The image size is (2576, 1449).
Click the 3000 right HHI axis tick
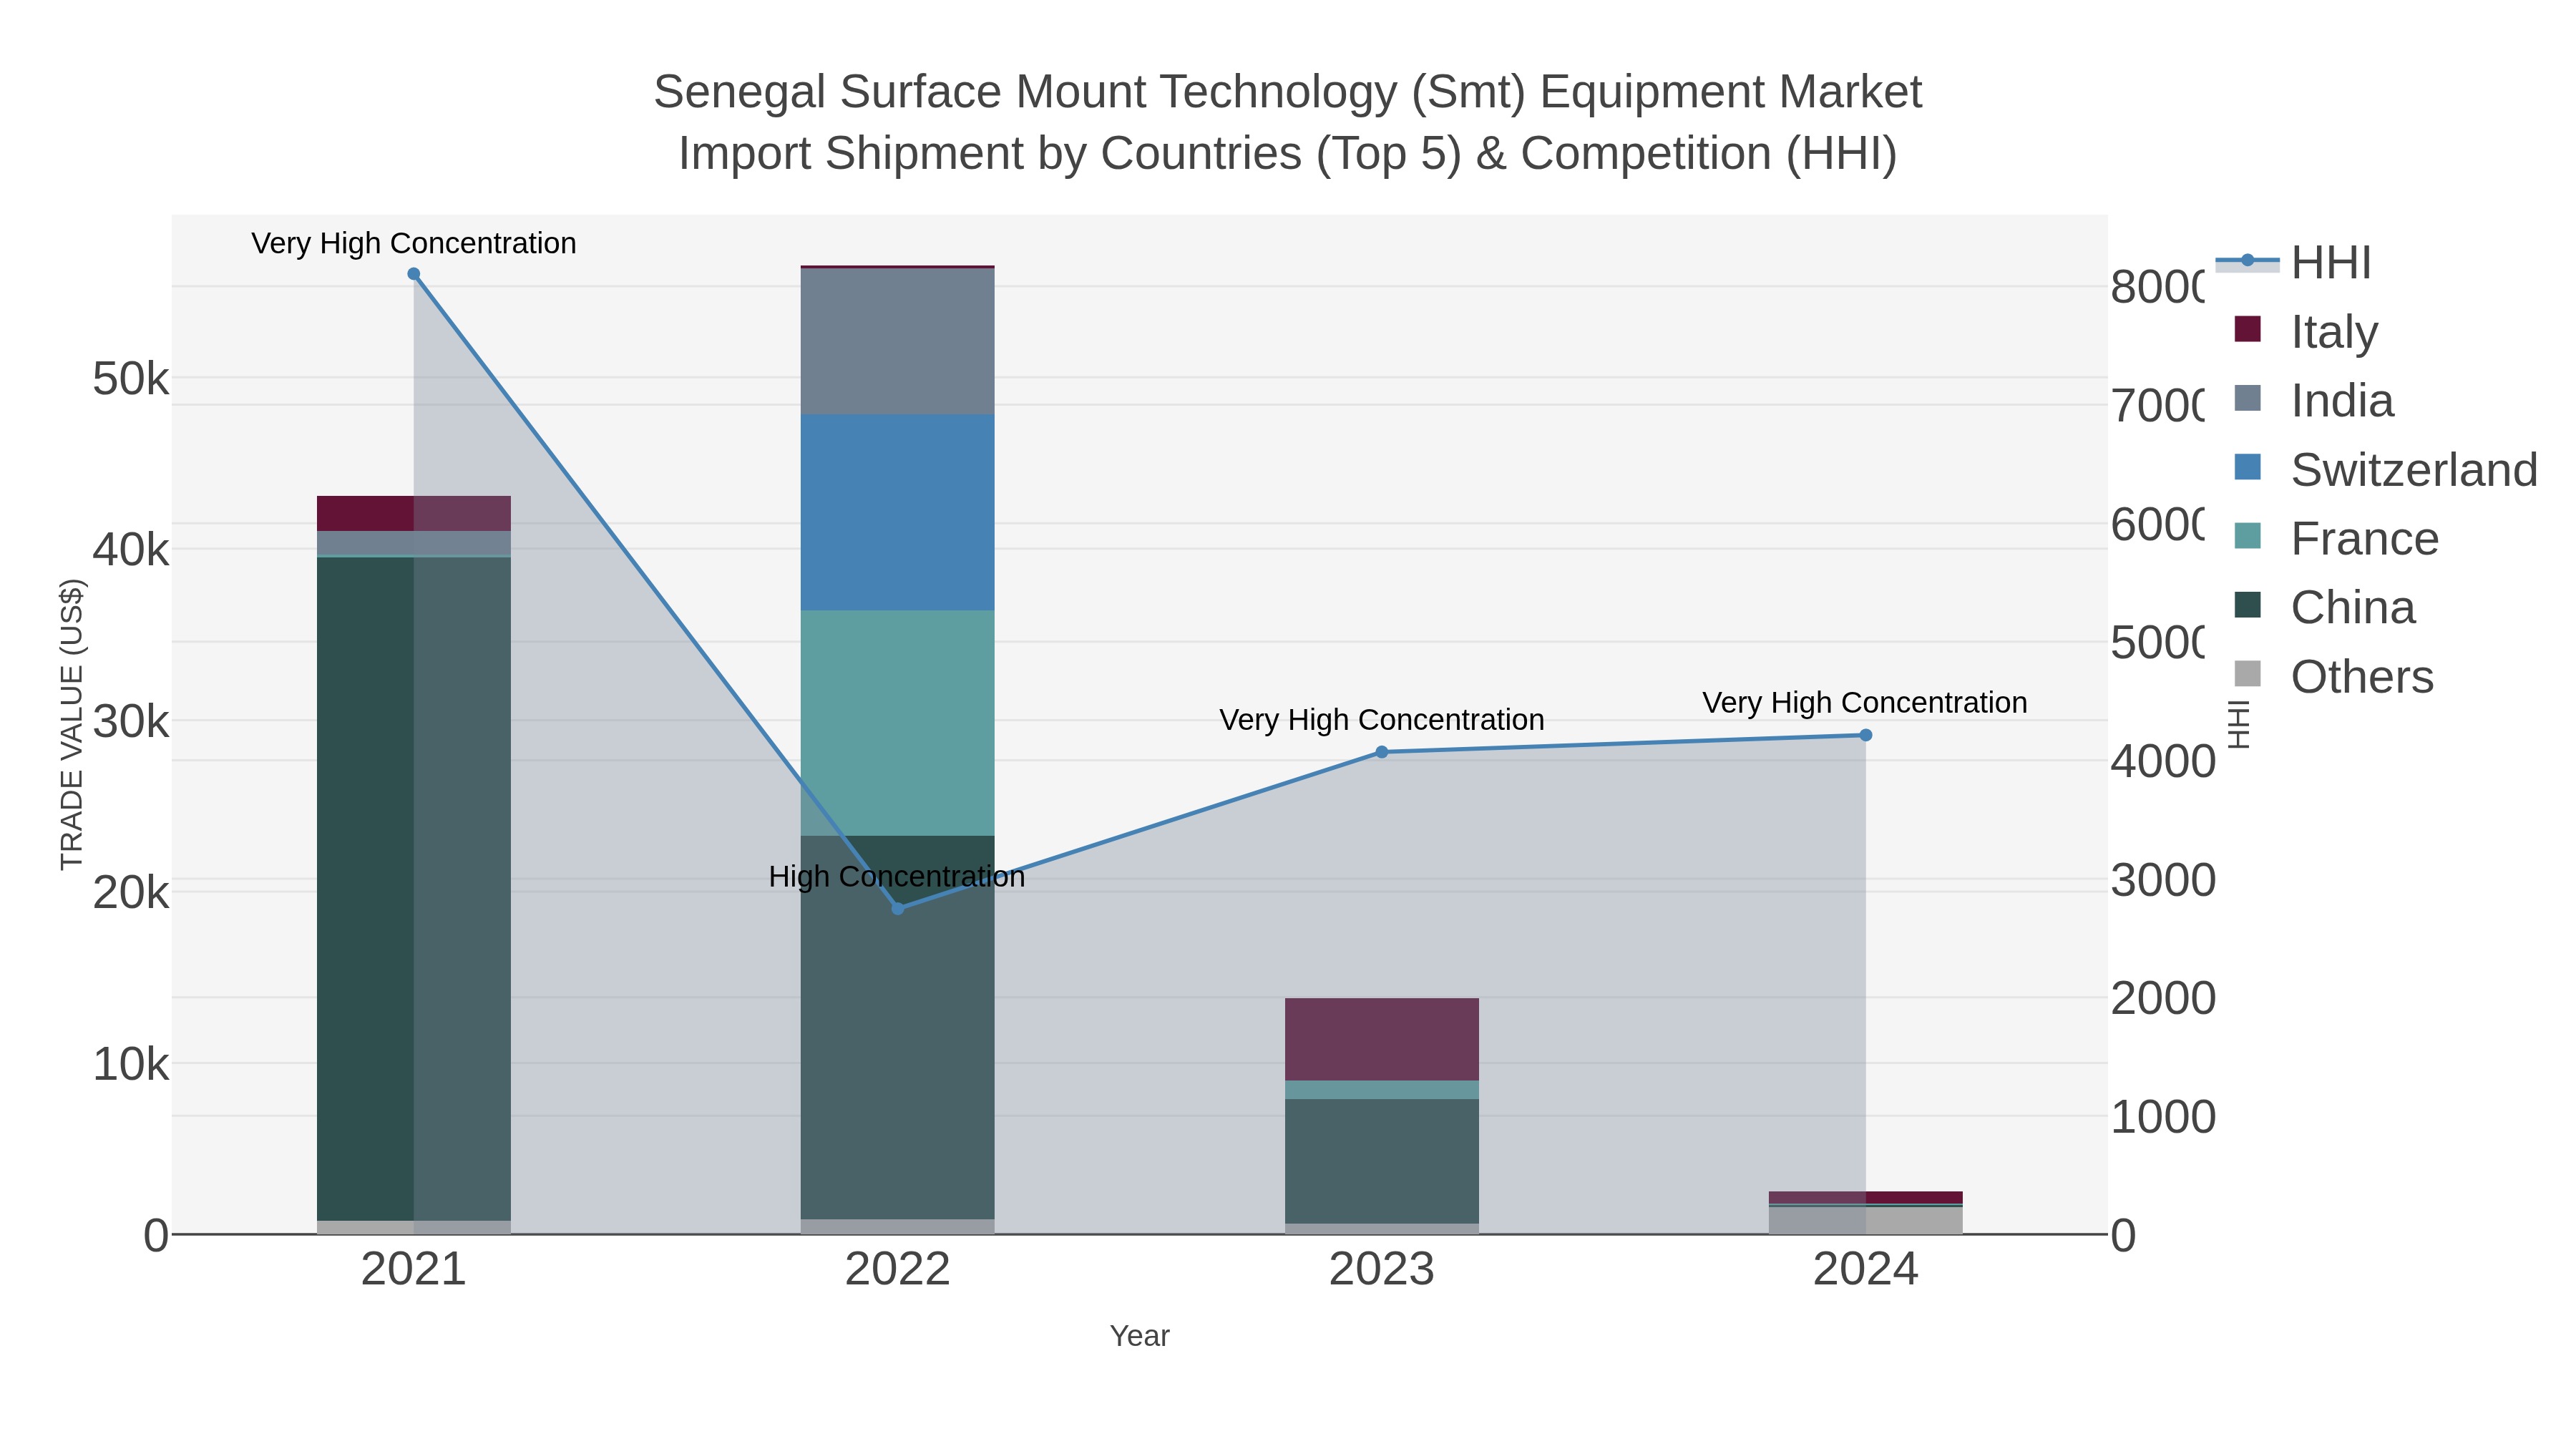pos(2163,880)
